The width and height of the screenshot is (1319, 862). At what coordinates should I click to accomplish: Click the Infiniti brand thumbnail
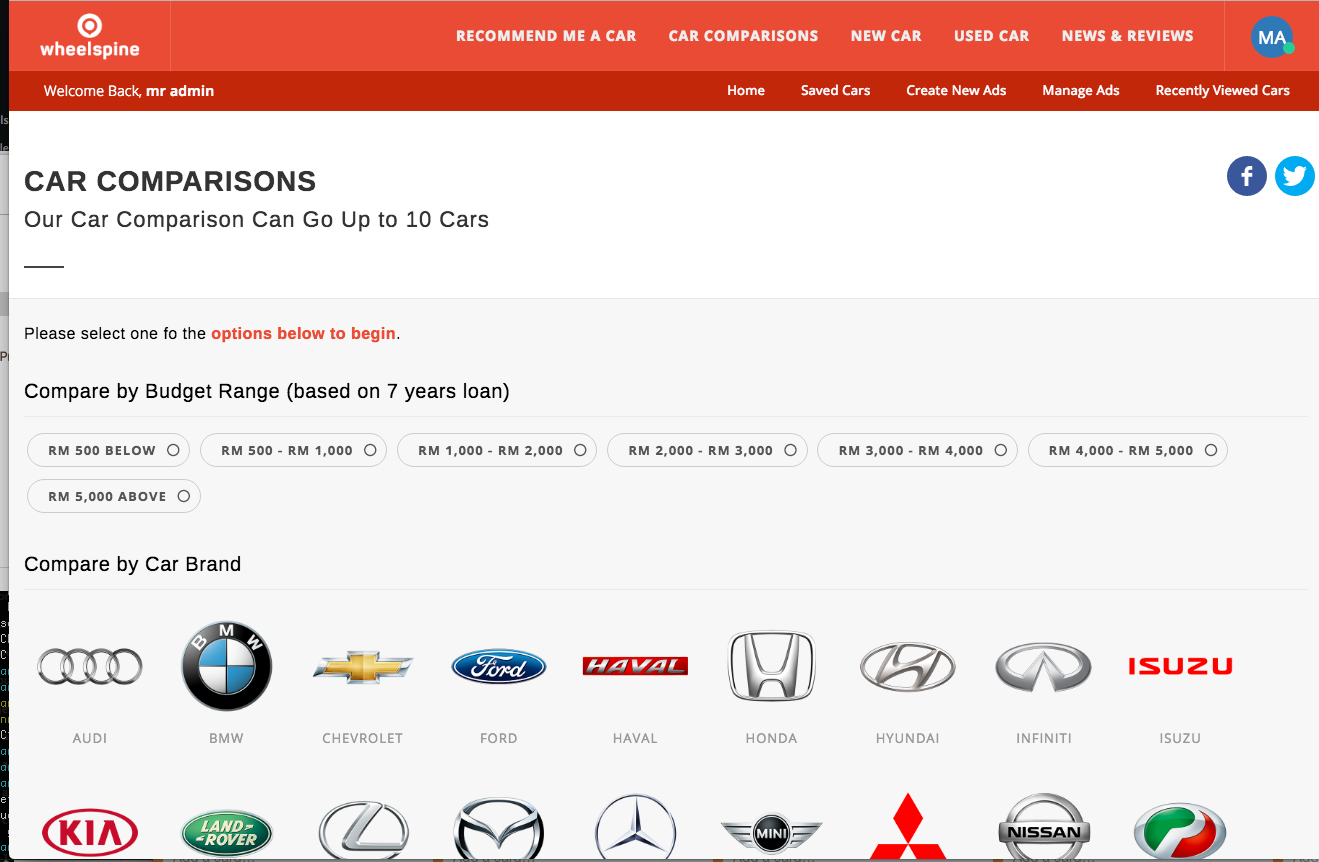click(x=1043, y=666)
